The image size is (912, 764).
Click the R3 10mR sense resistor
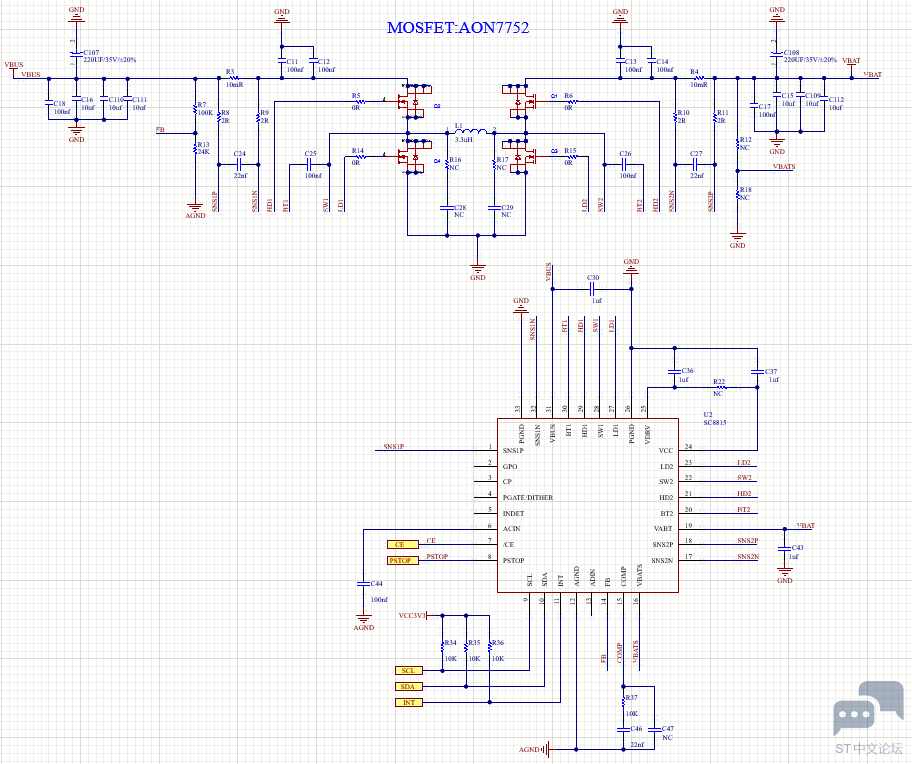(233, 79)
